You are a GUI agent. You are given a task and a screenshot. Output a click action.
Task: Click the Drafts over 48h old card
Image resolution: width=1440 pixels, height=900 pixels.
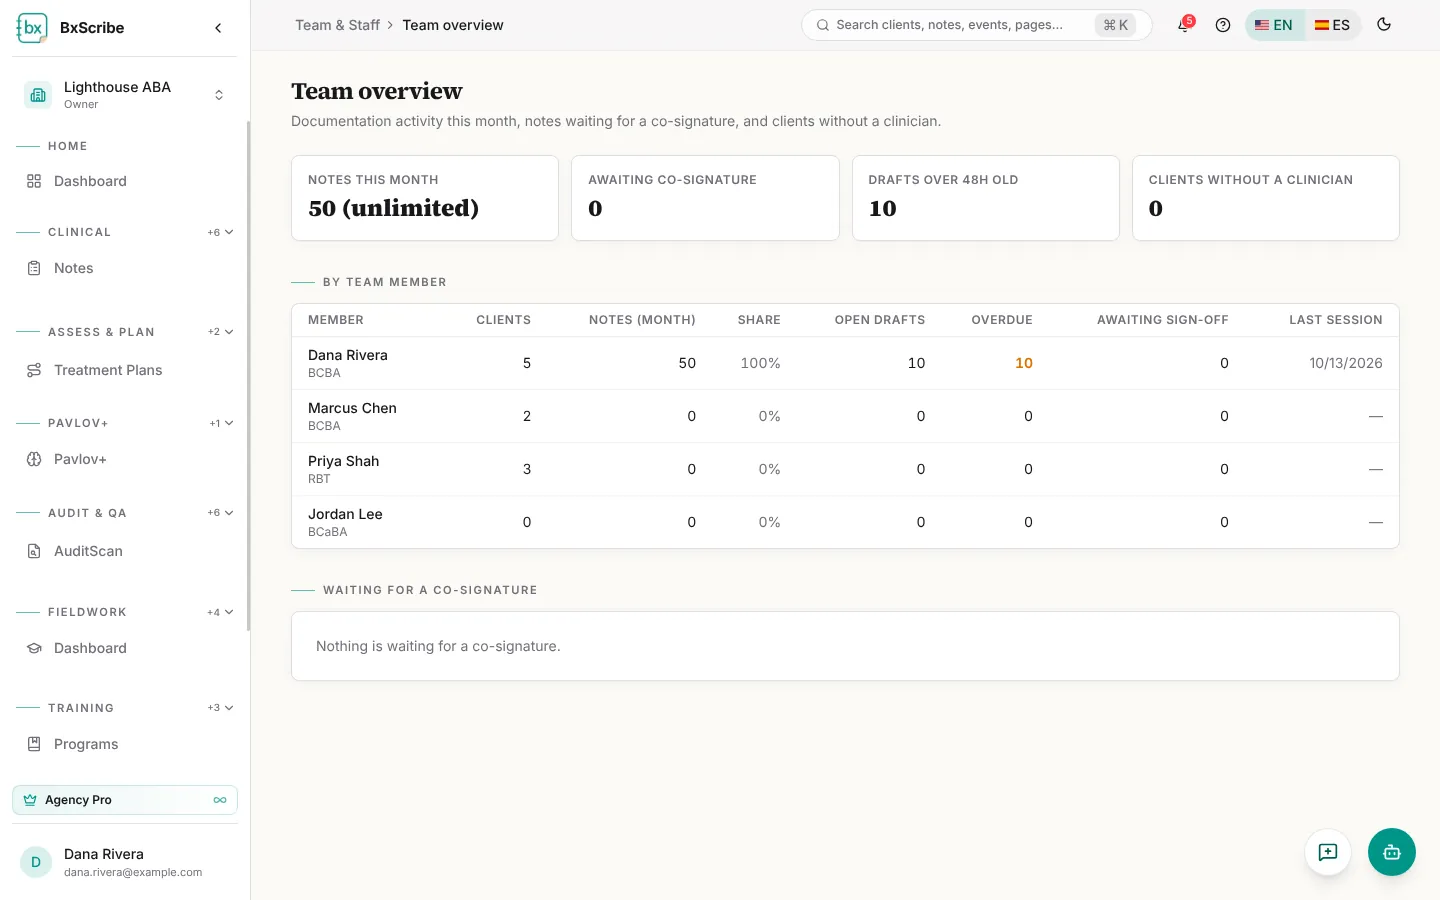click(985, 198)
